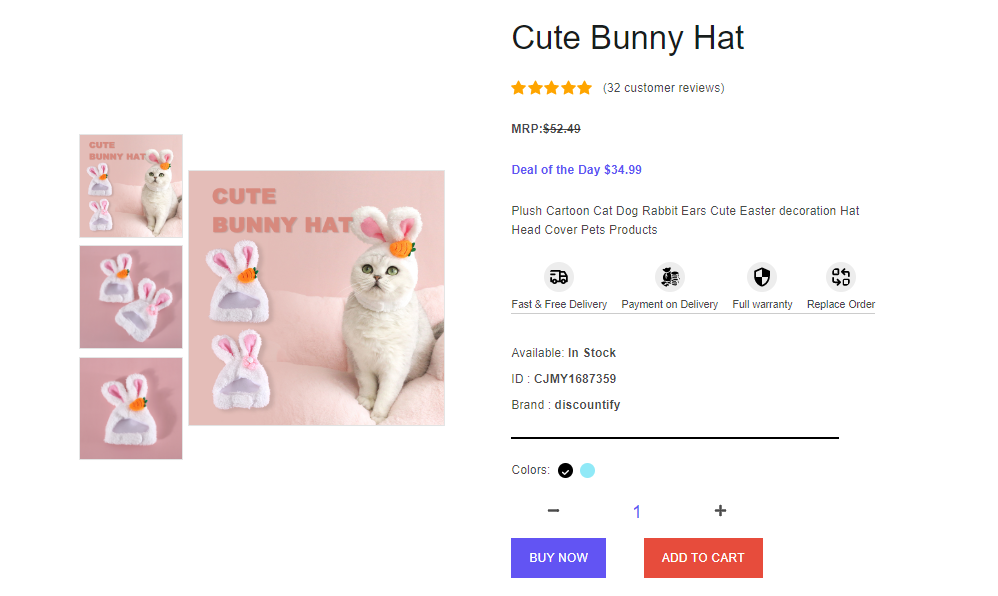Decrease quantity with the minus button

pyautogui.click(x=553, y=511)
